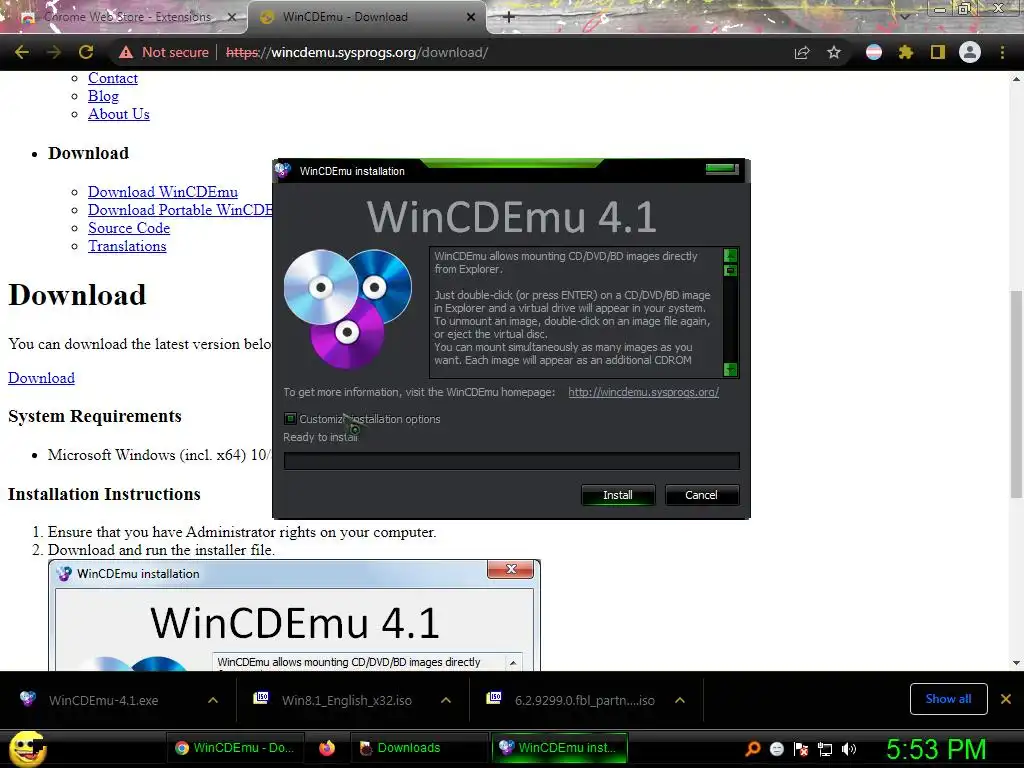Expand 6.2.9299.0.fbl_partn iso options arrow
The width and height of the screenshot is (1024, 768).
pyautogui.click(x=680, y=699)
